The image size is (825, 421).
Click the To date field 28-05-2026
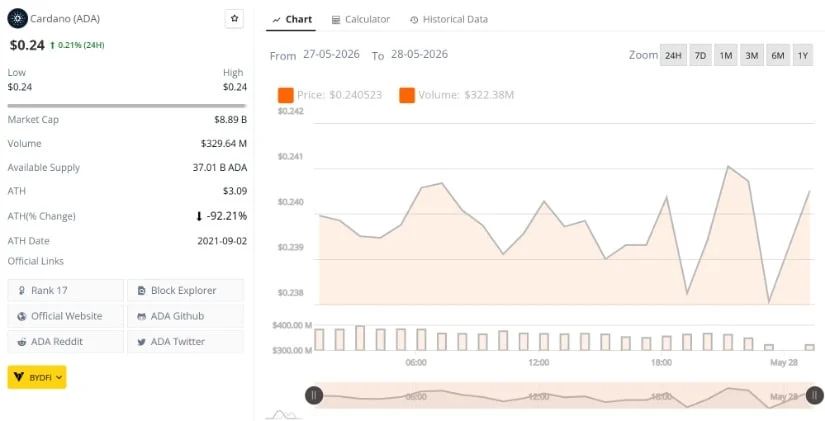pos(419,54)
